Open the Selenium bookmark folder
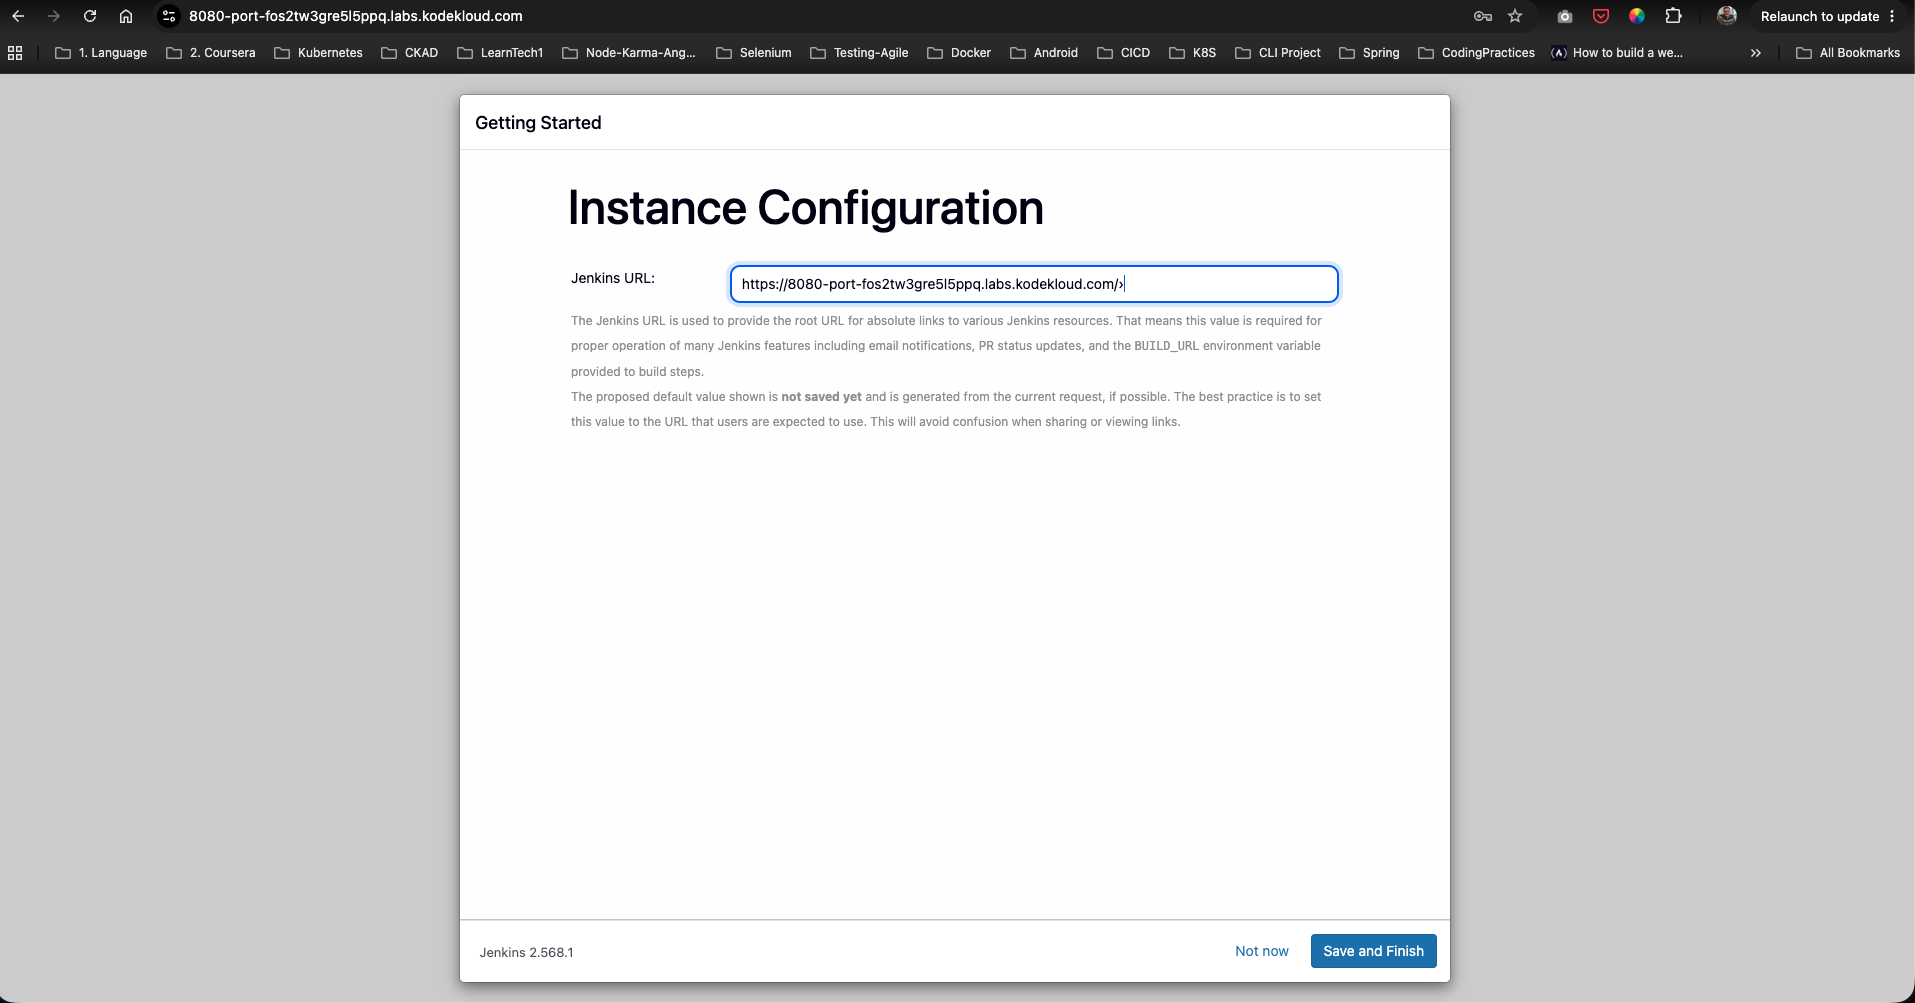1915x1003 pixels. [x=754, y=53]
